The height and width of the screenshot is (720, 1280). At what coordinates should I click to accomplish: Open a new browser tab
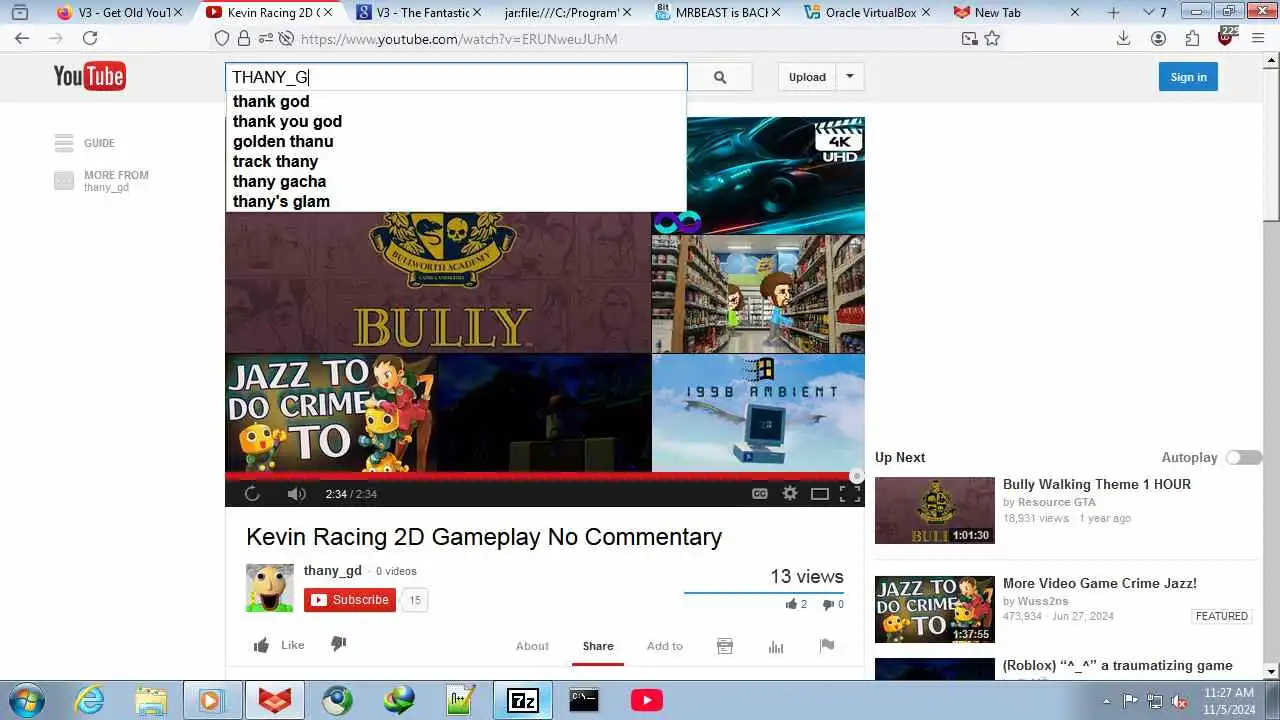point(1114,13)
